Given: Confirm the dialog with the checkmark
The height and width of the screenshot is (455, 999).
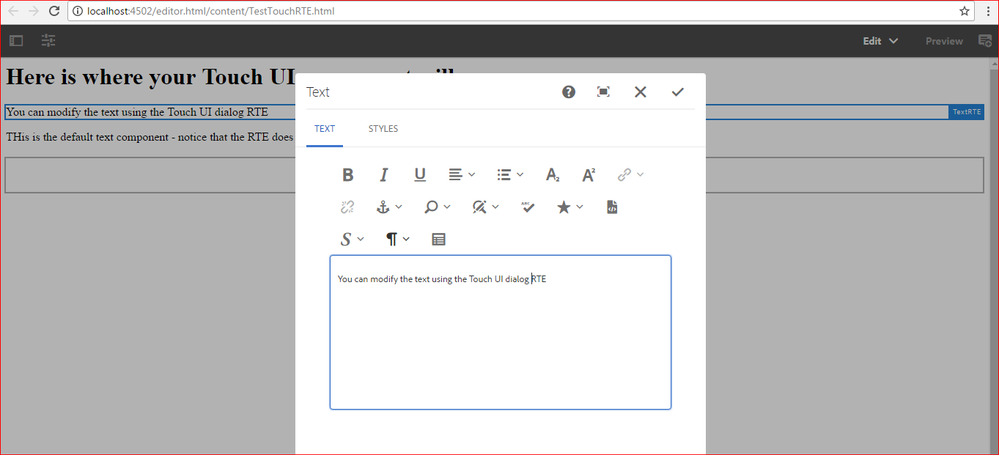Looking at the screenshot, I should click(x=677, y=92).
